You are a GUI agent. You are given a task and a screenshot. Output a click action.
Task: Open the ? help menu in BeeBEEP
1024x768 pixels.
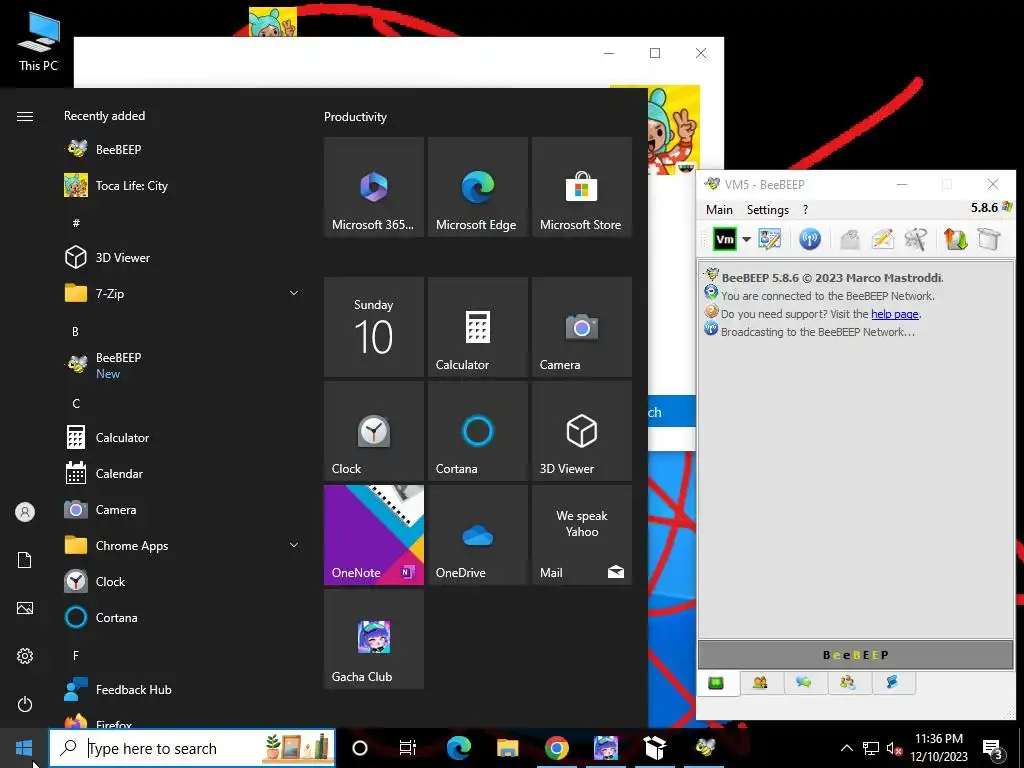pyautogui.click(x=805, y=210)
